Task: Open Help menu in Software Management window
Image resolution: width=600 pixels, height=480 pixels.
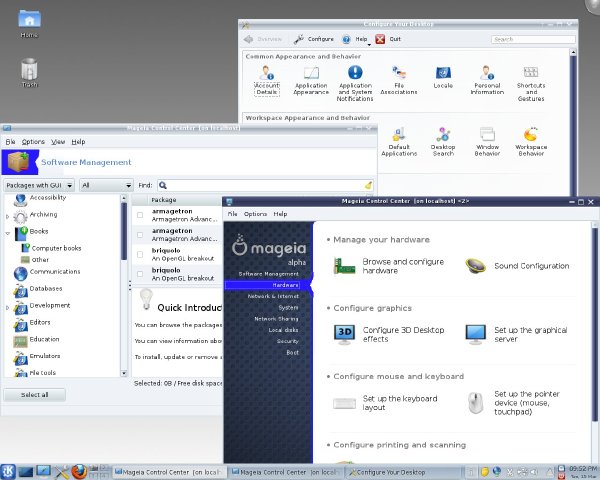Action: tap(78, 142)
